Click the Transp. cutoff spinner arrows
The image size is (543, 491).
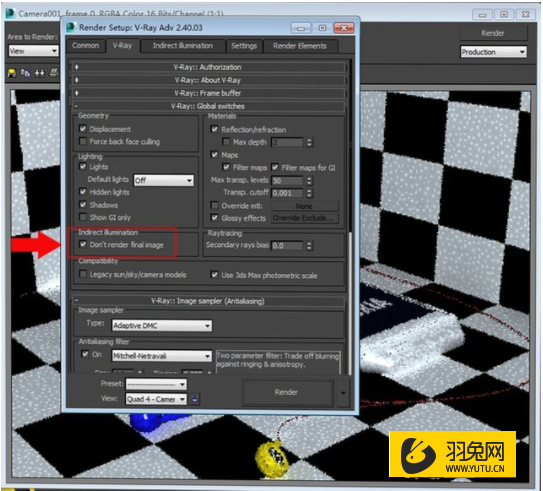pos(309,193)
